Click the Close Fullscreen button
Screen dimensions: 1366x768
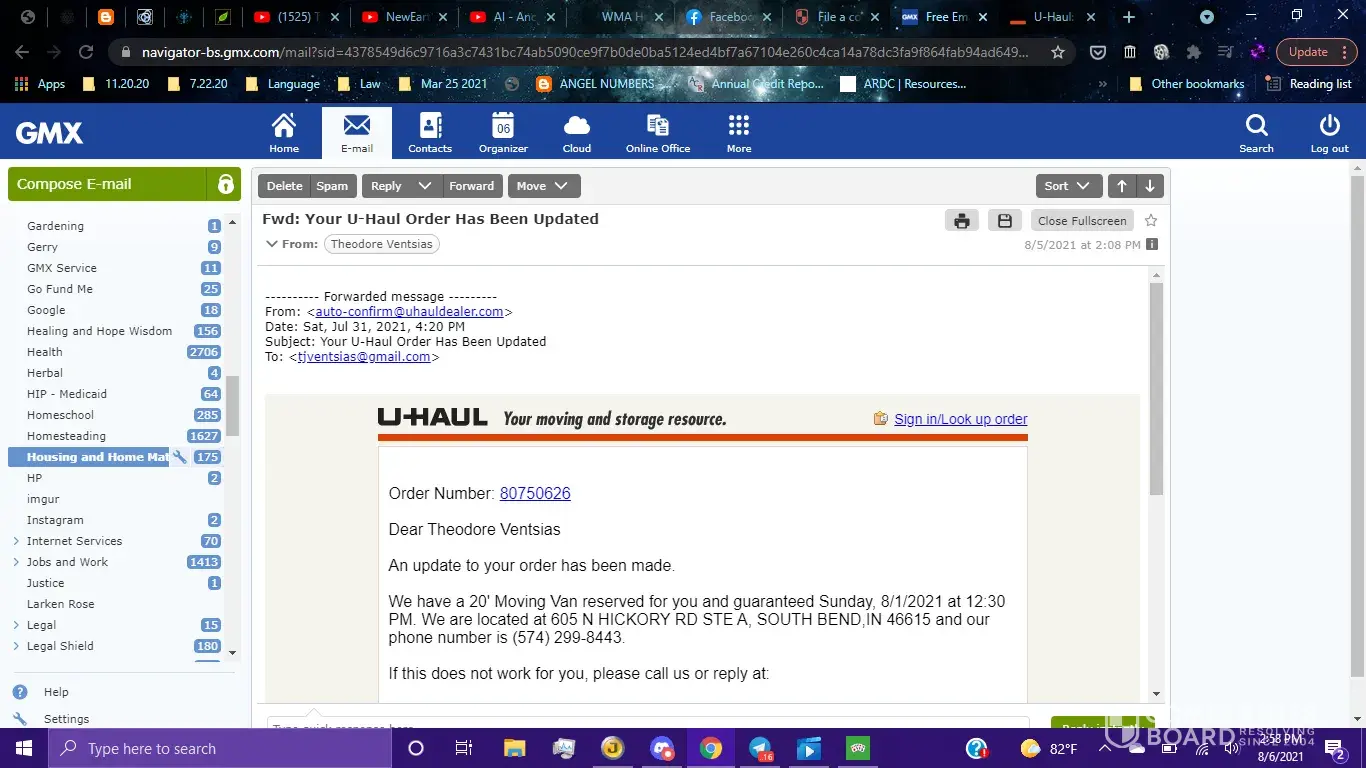[x=1082, y=221]
